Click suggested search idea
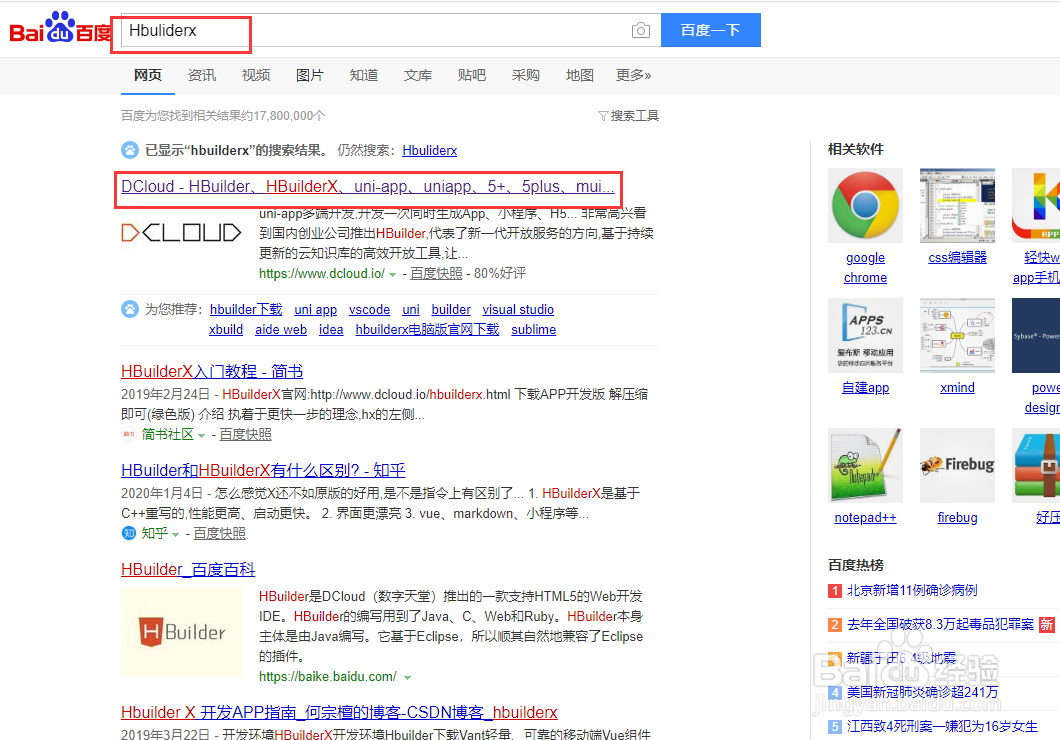 click(x=331, y=330)
